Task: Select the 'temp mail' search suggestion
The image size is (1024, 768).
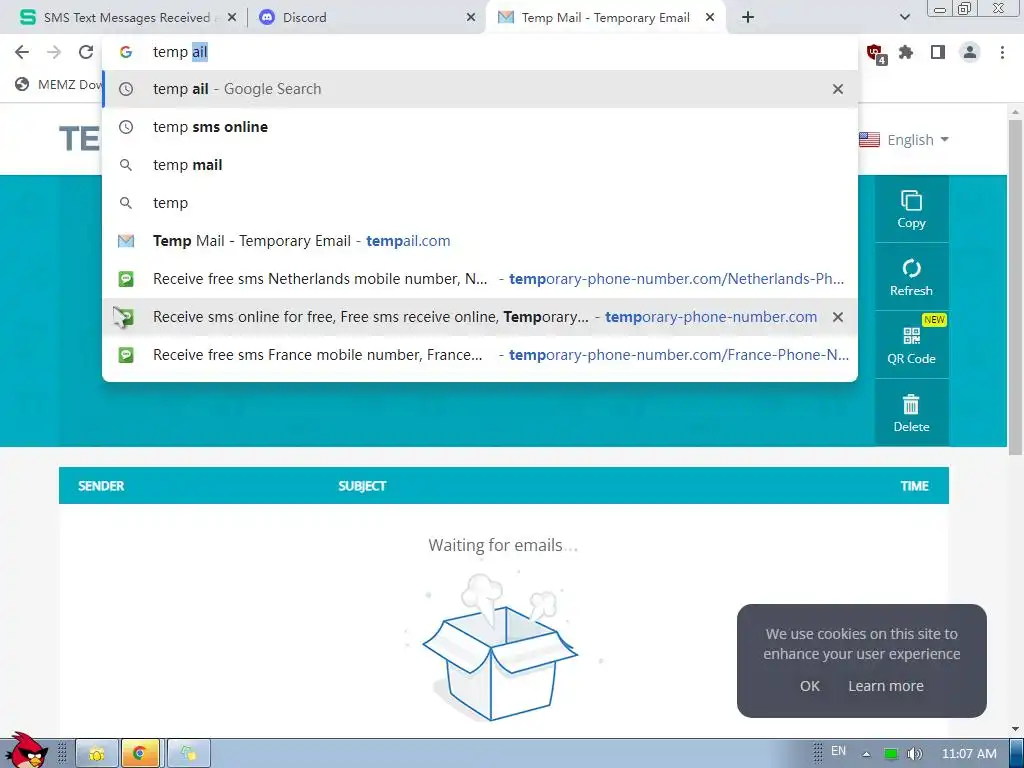Action: (480, 165)
